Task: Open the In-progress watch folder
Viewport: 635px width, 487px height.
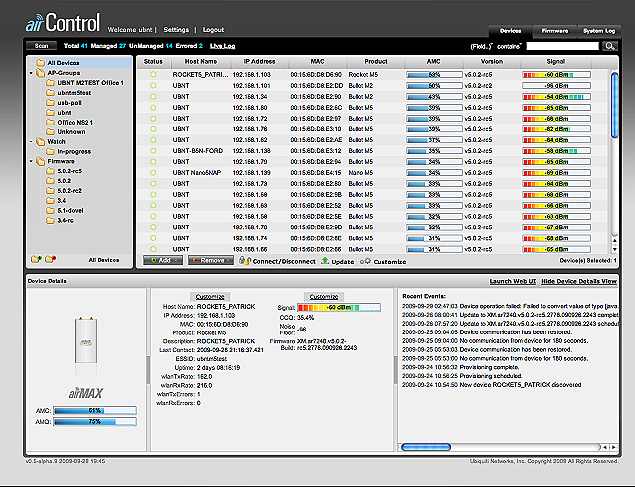Action: pos(68,151)
